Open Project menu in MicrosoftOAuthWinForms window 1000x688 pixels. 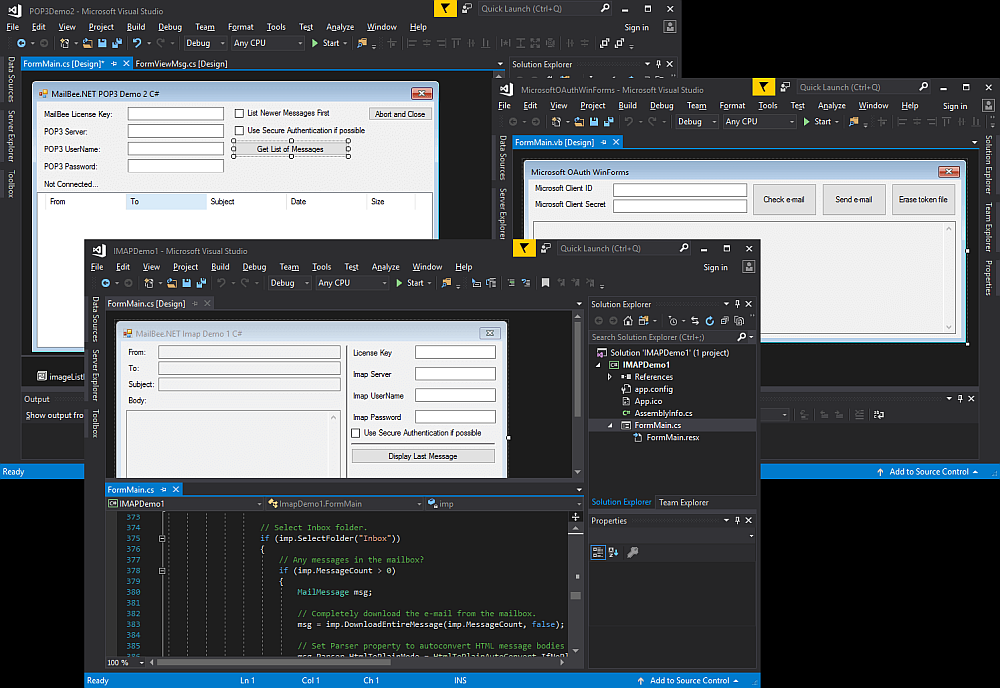pos(592,106)
